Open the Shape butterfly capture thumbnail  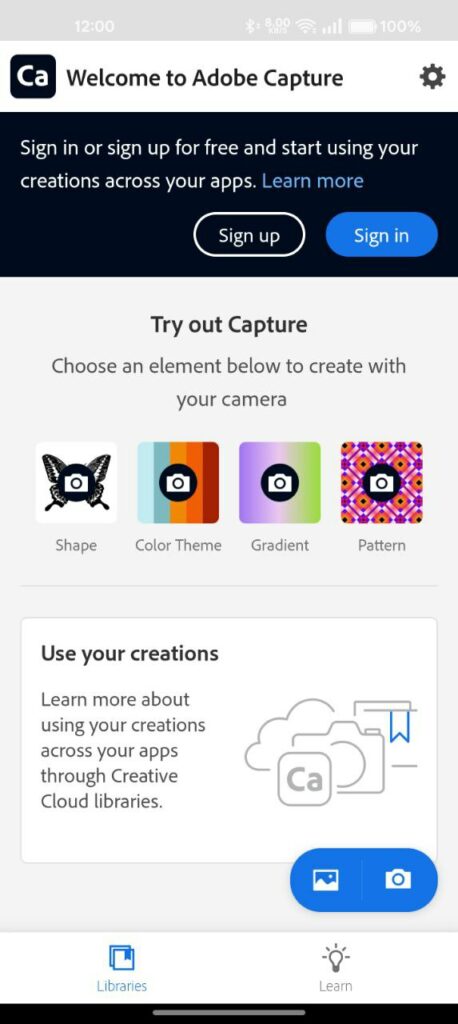pyautogui.click(x=76, y=483)
